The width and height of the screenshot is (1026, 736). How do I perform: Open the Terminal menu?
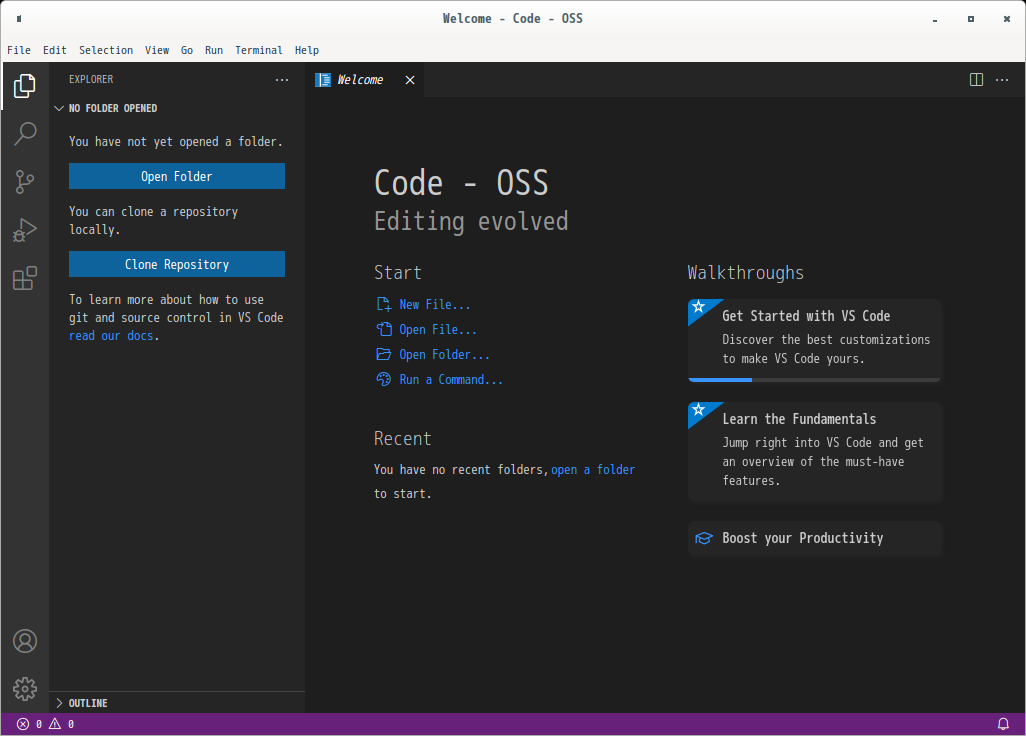pyautogui.click(x=259, y=50)
